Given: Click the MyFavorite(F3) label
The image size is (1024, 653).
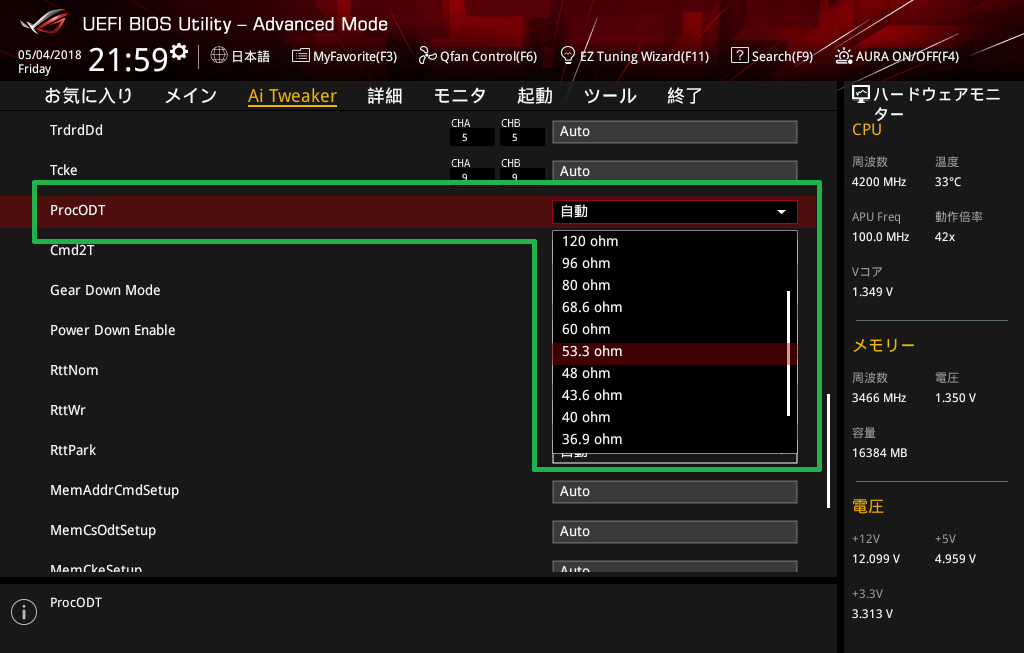Looking at the screenshot, I should pos(355,56).
